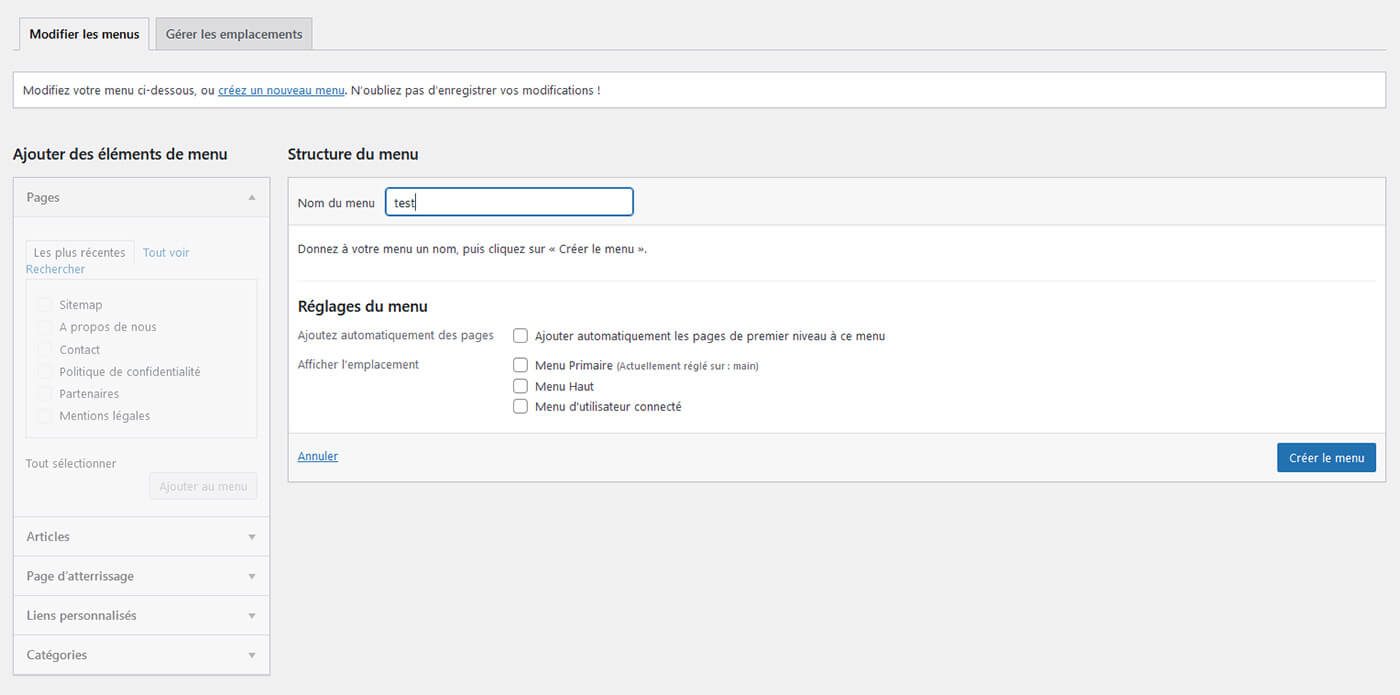Viewport: 1400px width, 695px height.
Task: Select the Partenaires page checkbox
Action: pyautogui.click(x=44, y=394)
